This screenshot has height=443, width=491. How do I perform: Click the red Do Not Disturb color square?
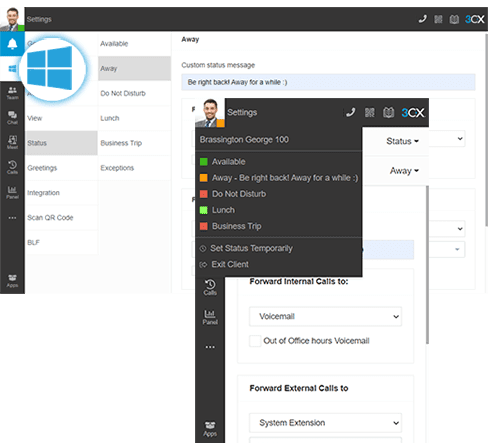[x=204, y=194]
